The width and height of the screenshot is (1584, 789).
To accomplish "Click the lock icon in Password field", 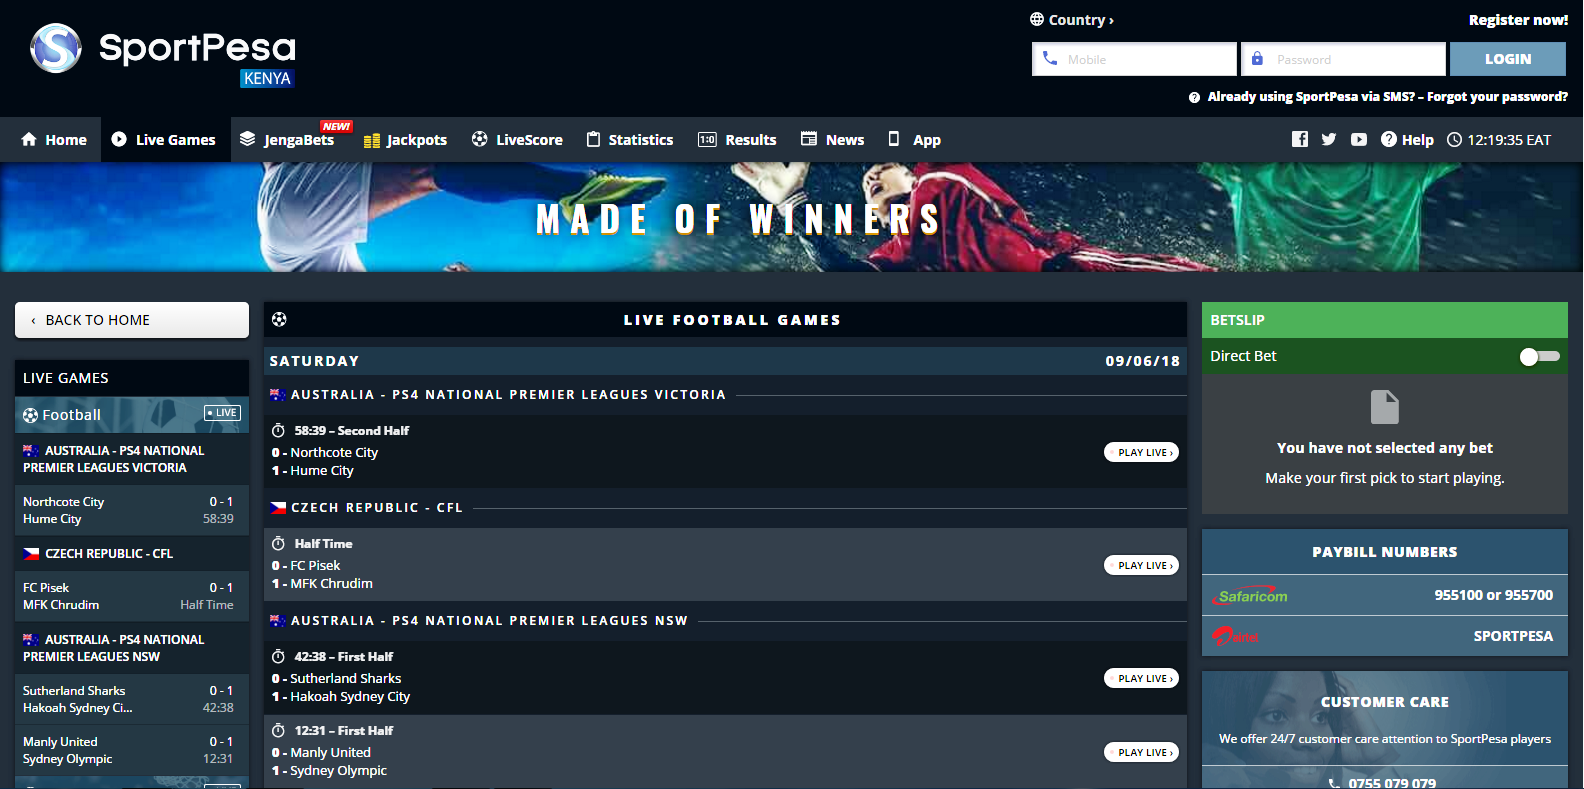I will pyautogui.click(x=1257, y=59).
